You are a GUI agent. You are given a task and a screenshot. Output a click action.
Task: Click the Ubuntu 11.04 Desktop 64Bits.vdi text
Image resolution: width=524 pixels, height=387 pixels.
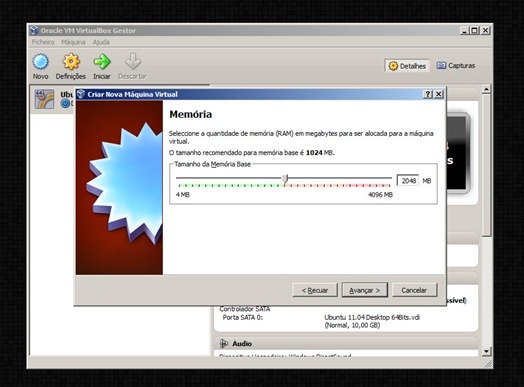[372, 317]
